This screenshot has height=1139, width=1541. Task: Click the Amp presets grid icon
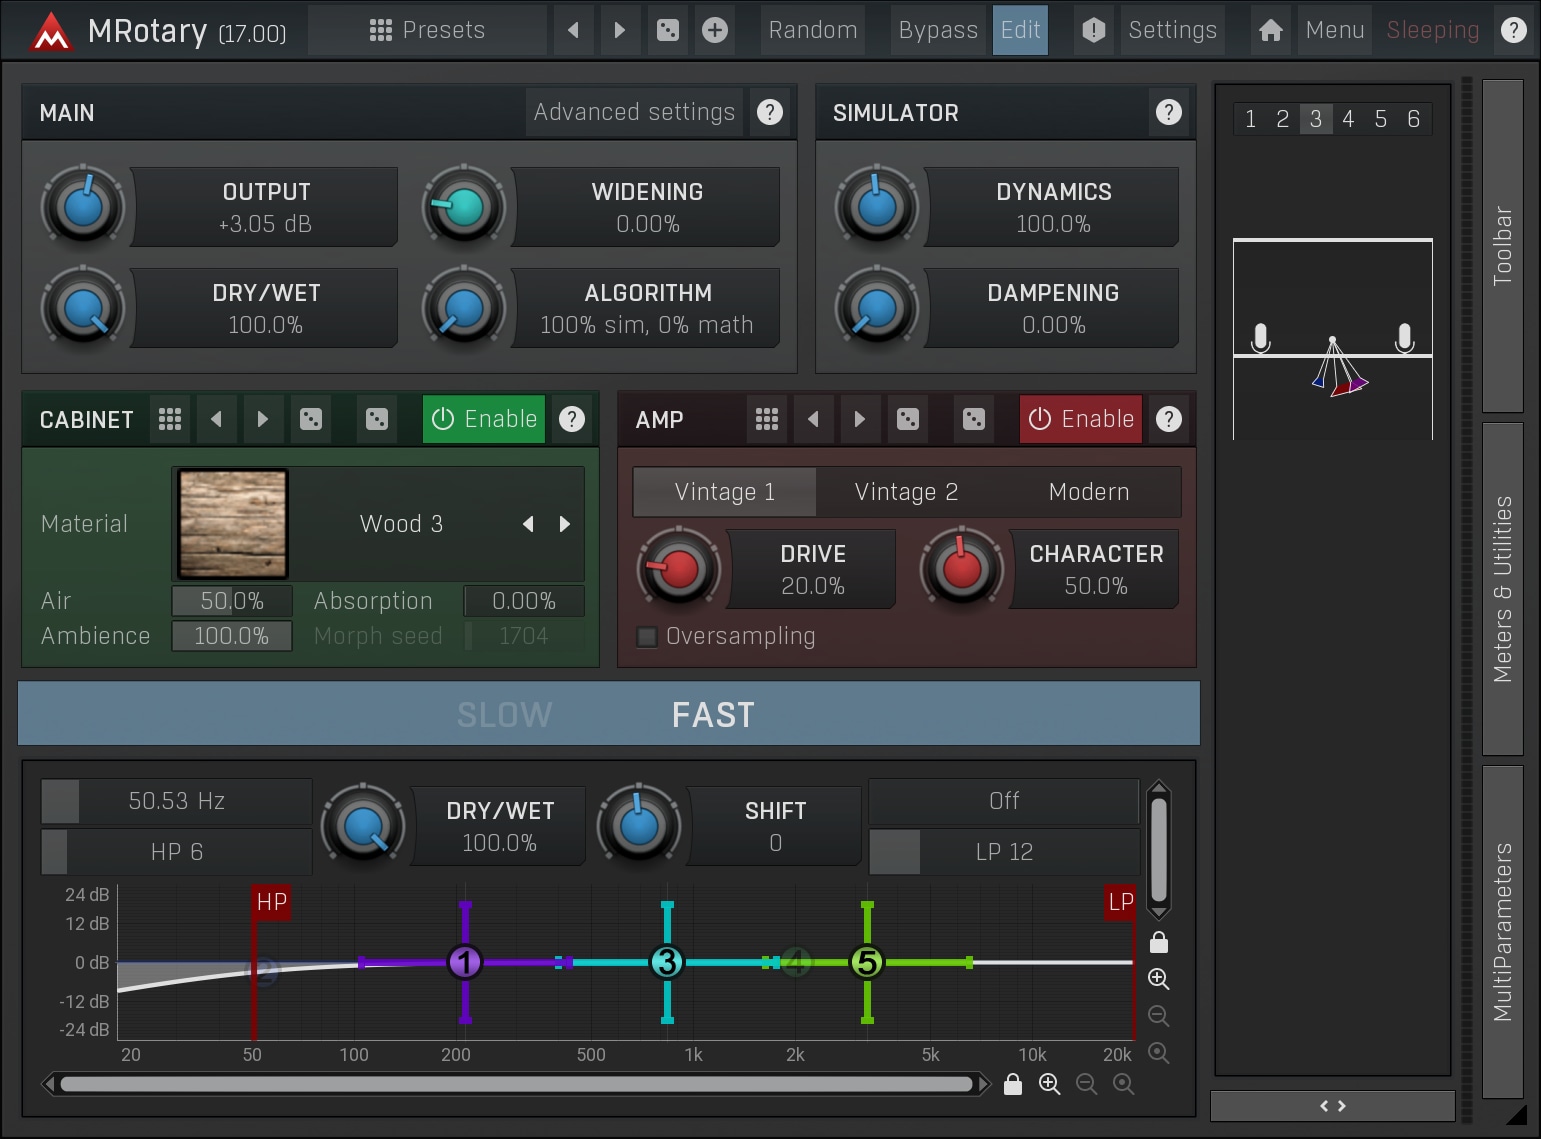pos(767,419)
